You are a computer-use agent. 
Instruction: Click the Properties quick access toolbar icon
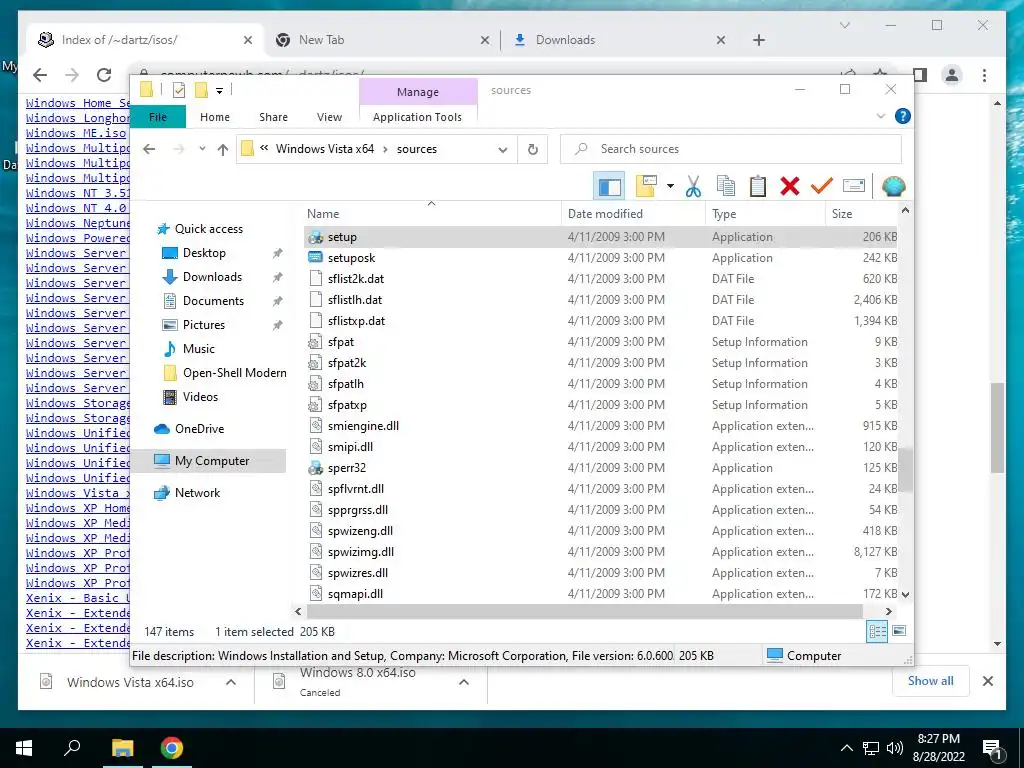[x=178, y=90]
